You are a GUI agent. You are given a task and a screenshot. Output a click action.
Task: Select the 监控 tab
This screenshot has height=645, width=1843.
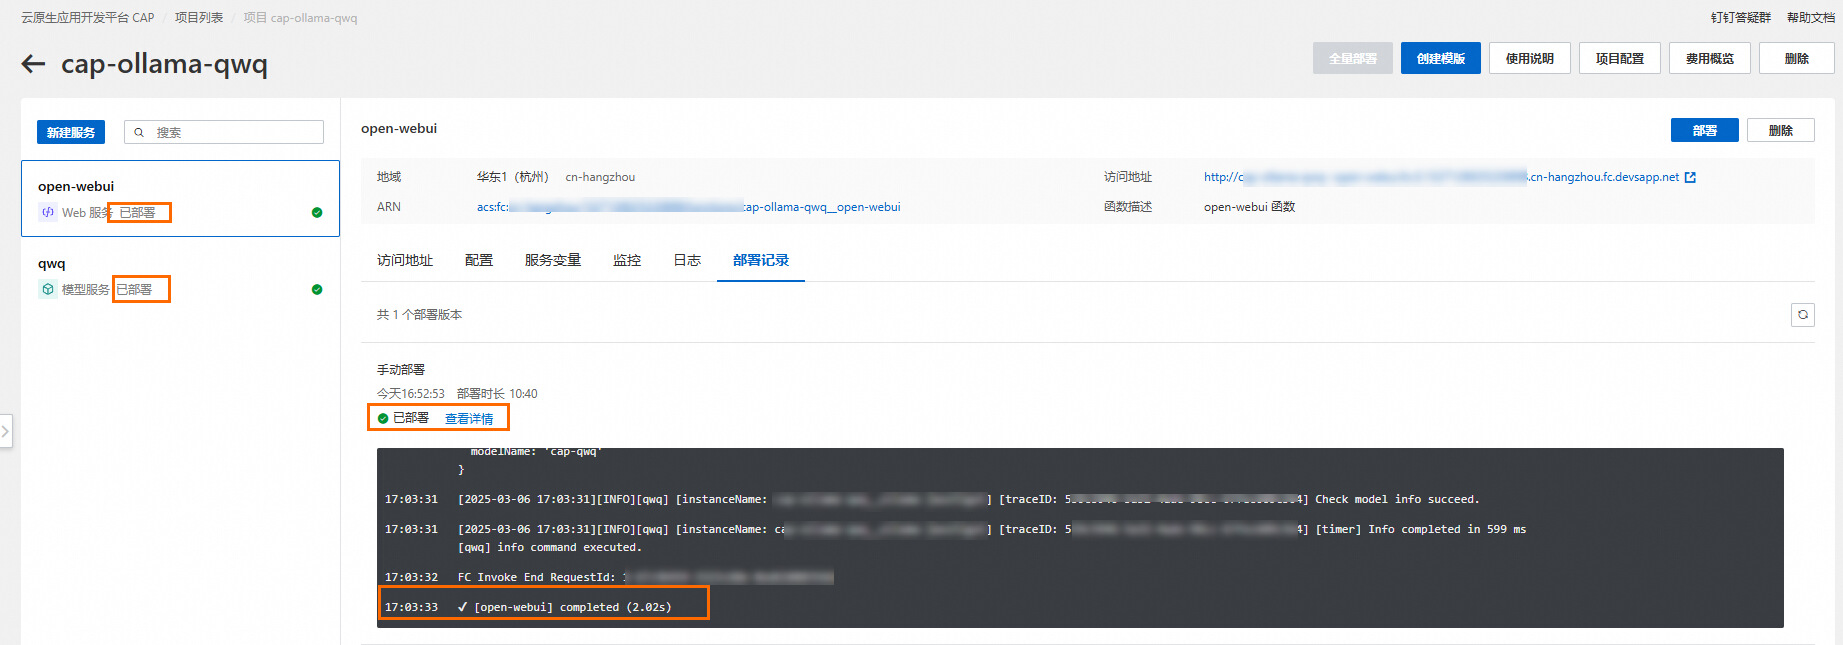click(626, 261)
